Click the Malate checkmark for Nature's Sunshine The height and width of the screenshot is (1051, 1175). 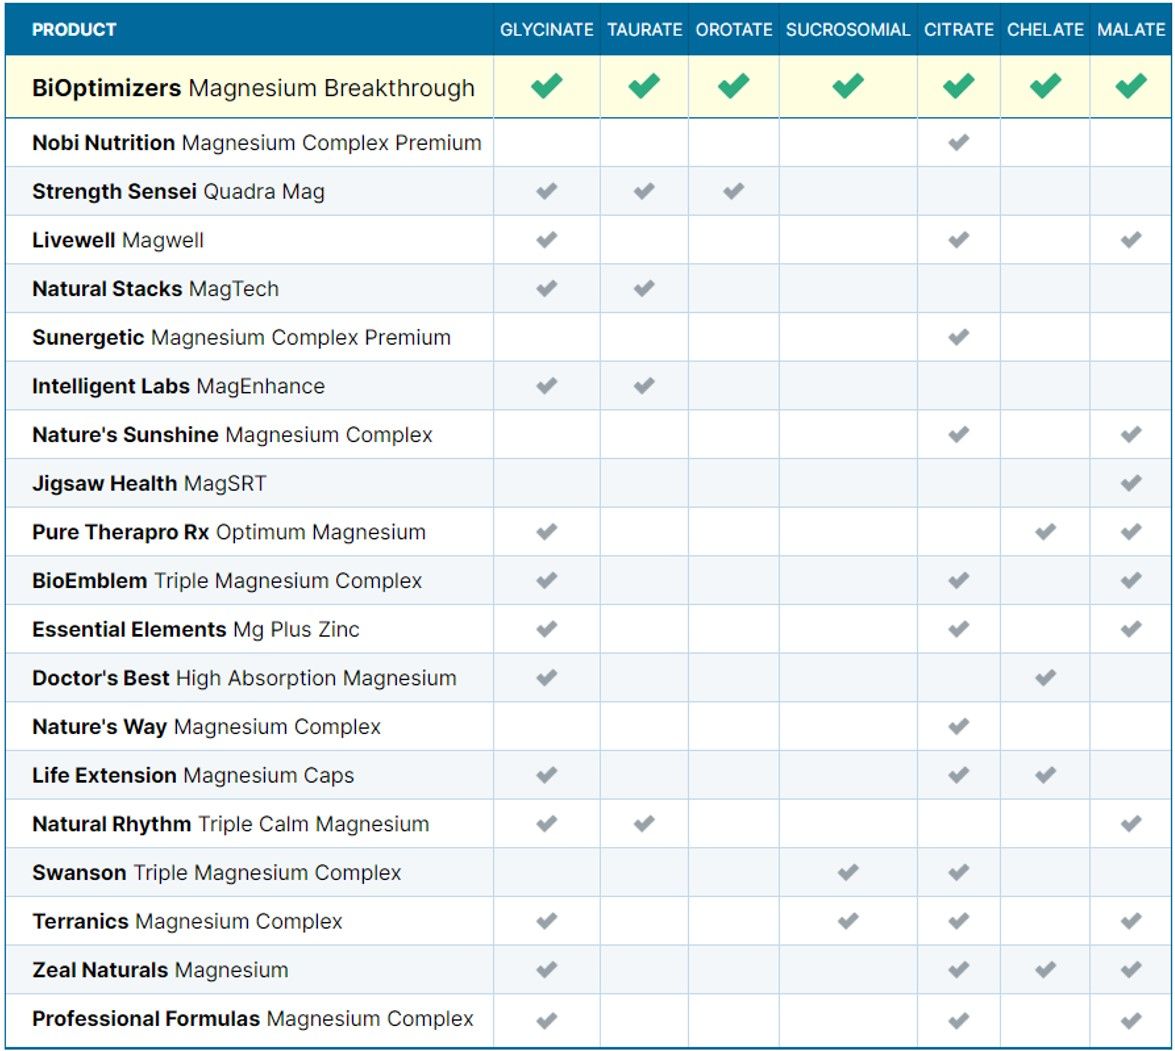click(x=1131, y=434)
